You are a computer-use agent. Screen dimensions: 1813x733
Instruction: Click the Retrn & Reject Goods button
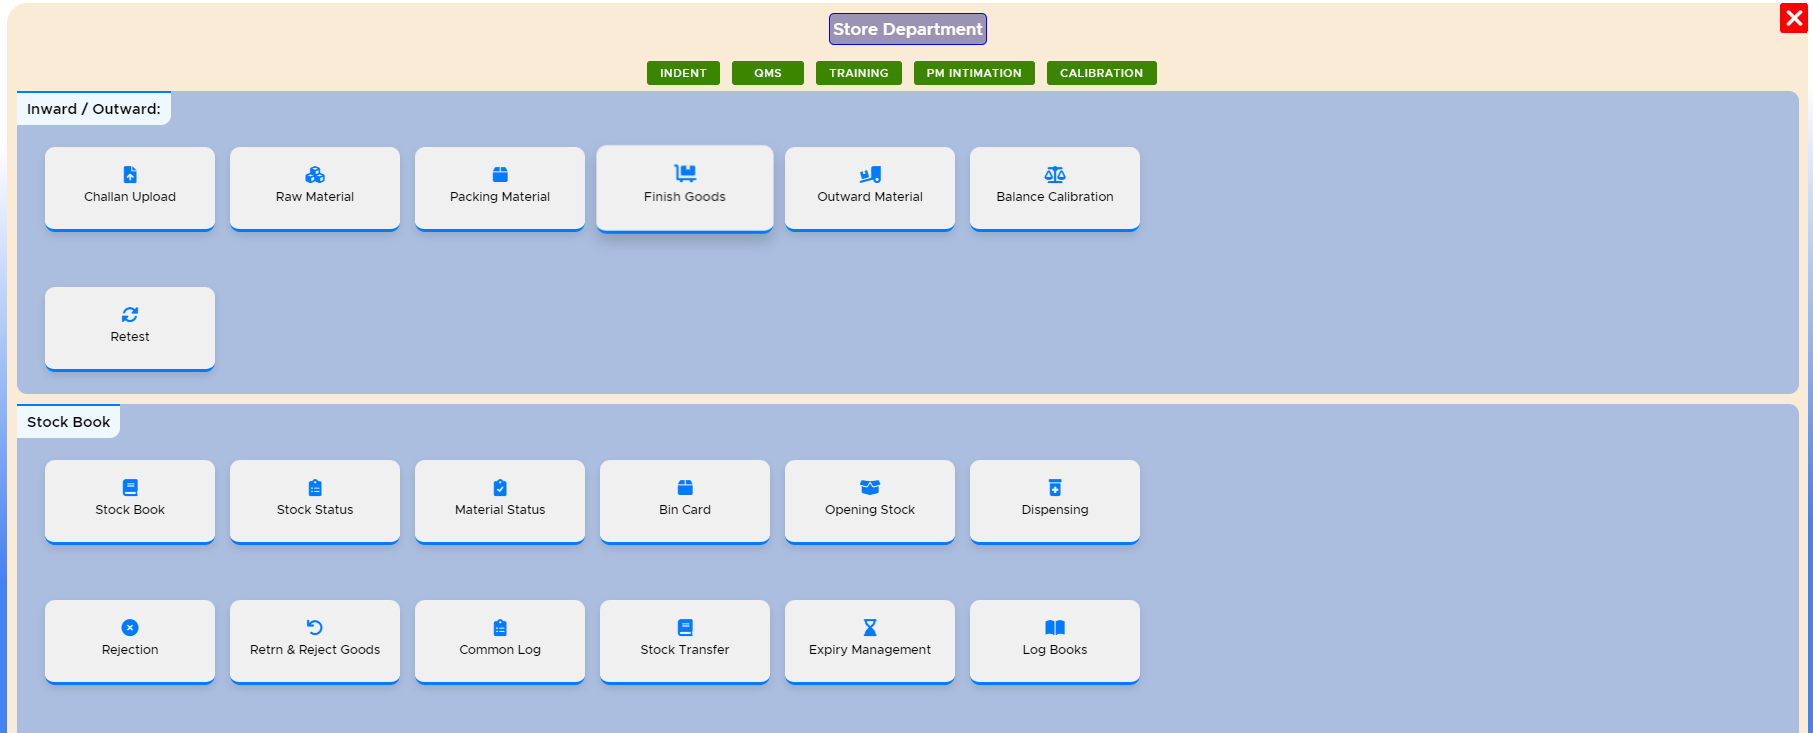point(315,641)
